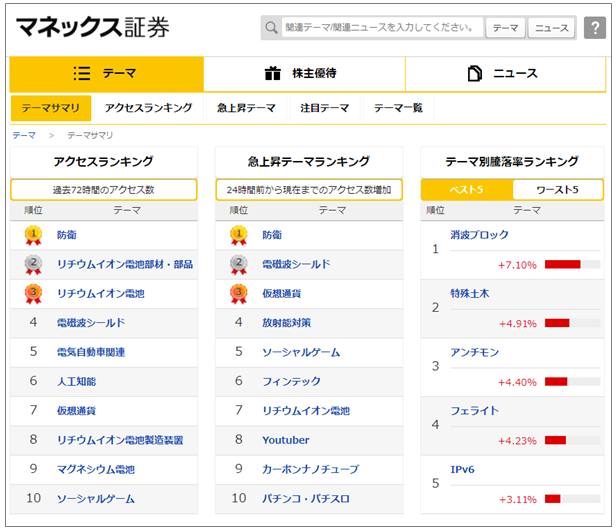
Task: Switch to the ニュース main tab
Action: pos(506,74)
